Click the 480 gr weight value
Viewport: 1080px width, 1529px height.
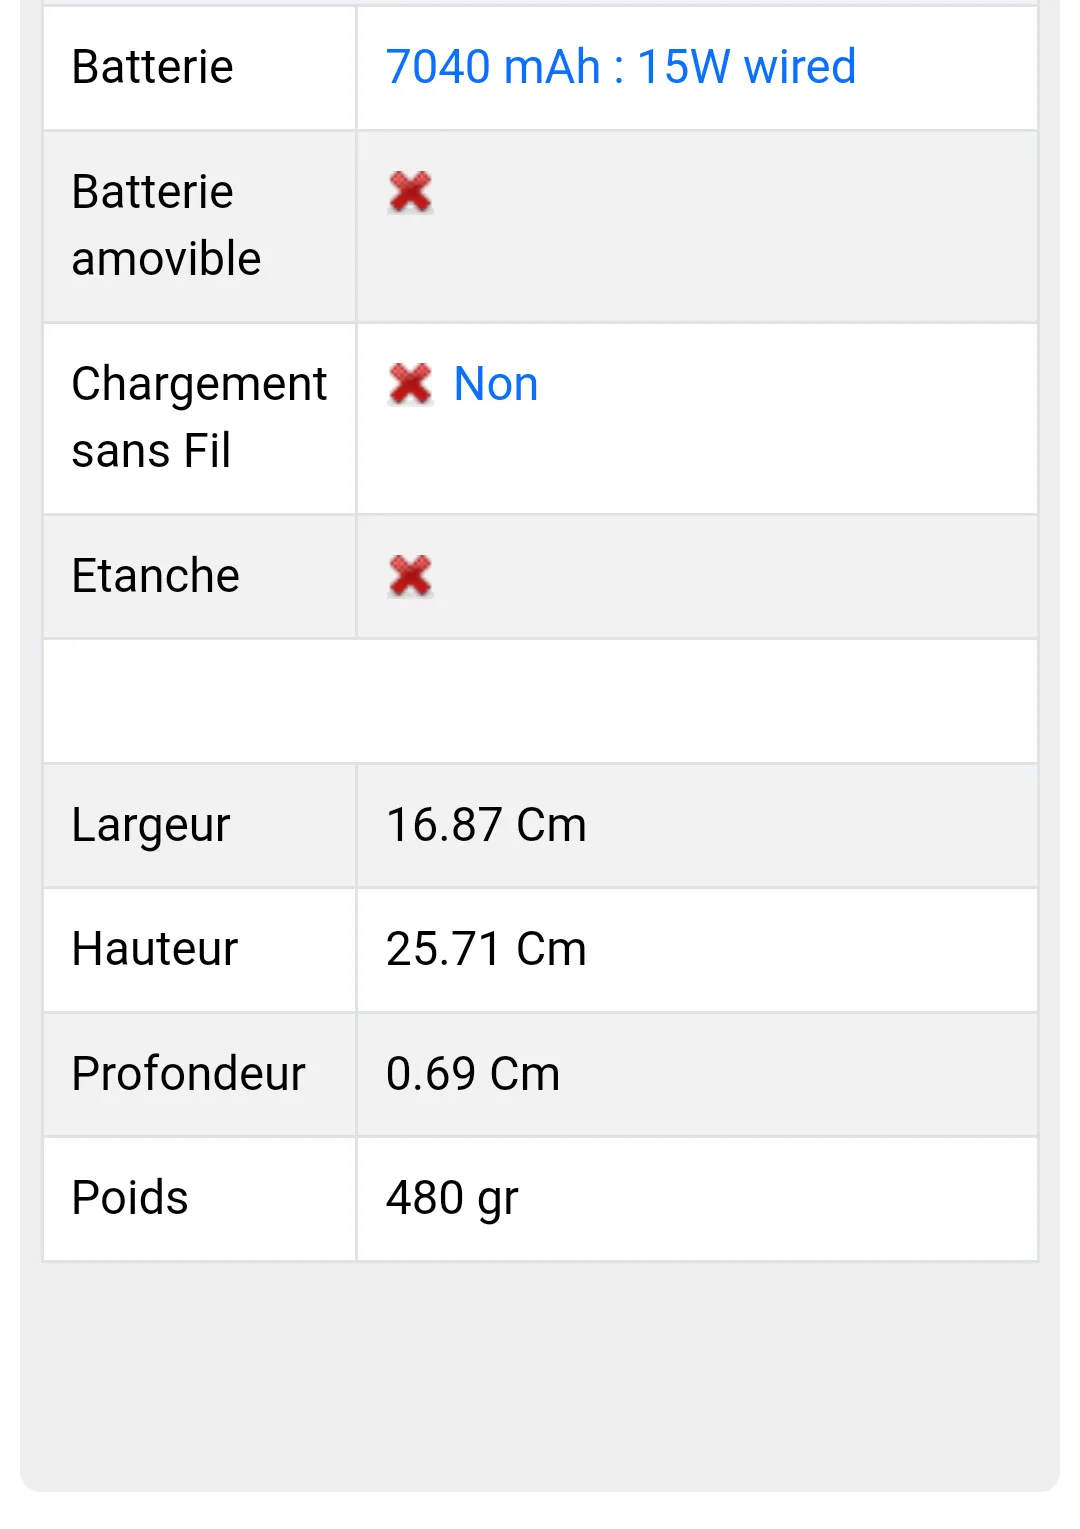452,1198
